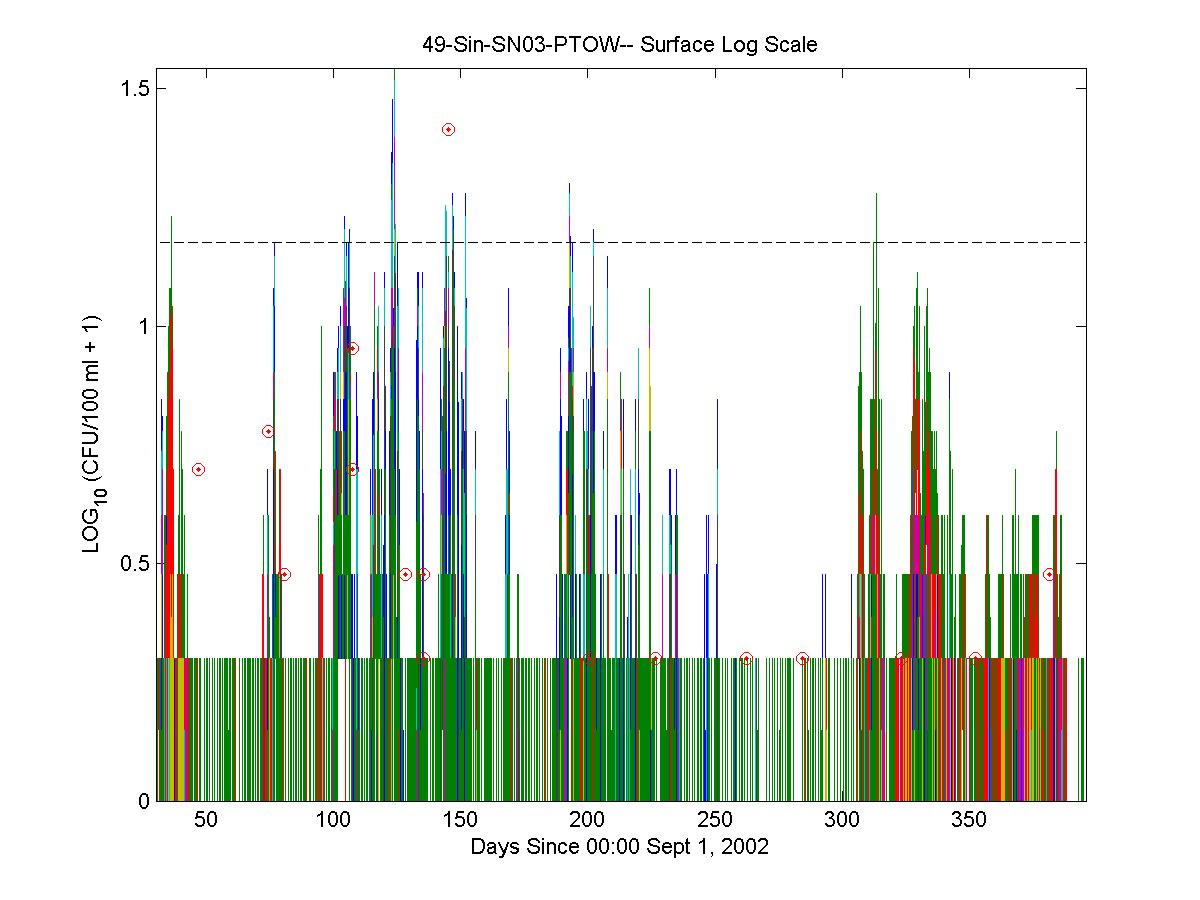The width and height of the screenshot is (1200, 900).
Task: Click the x-axis label "Days Since 00:00 Sept 1, 2002"
Action: pyautogui.click(x=619, y=847)
